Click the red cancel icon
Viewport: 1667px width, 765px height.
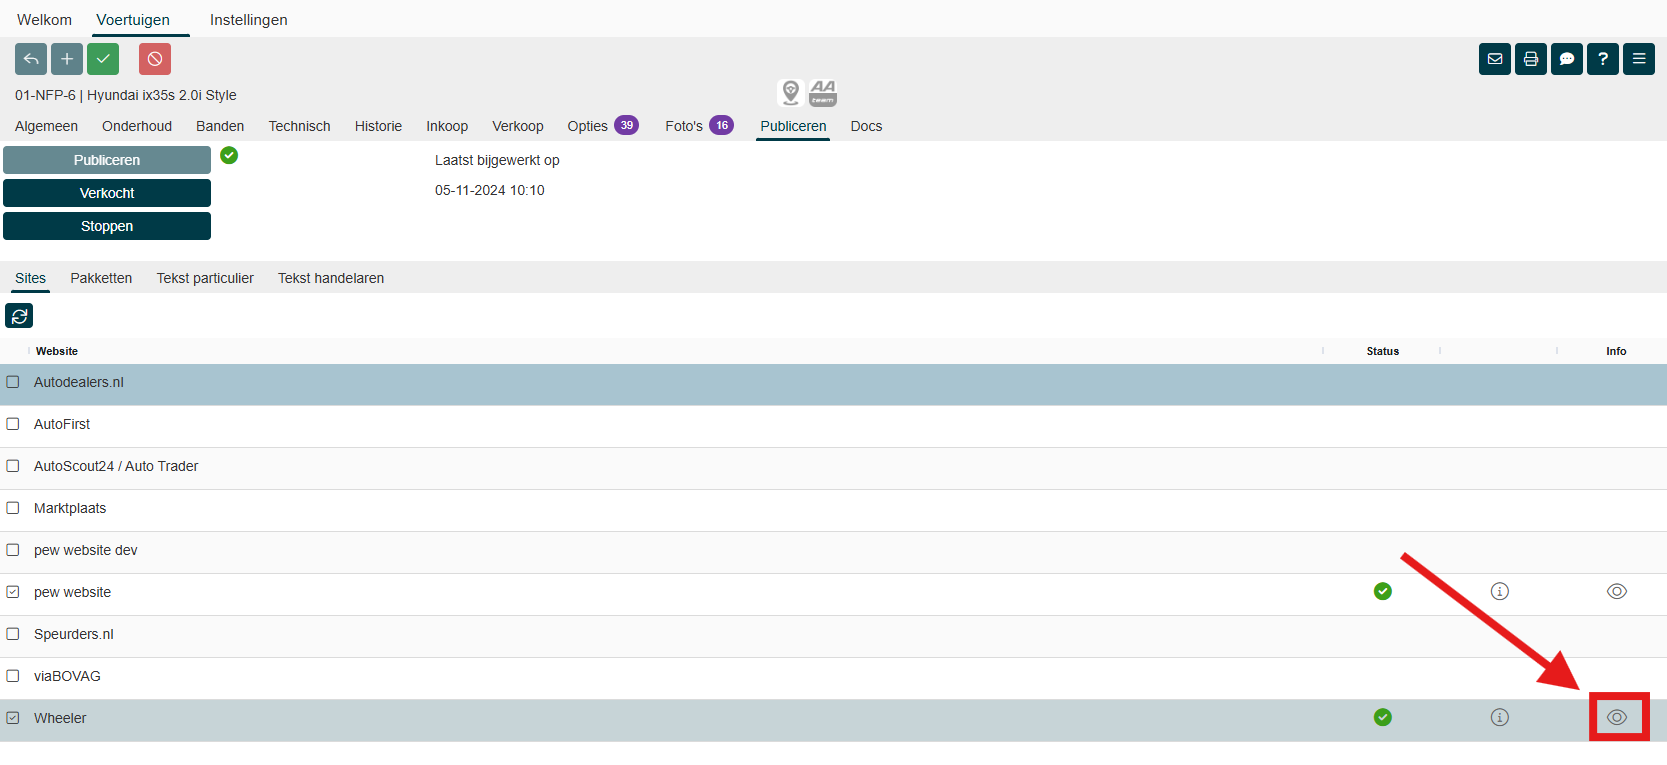click(155, 59)
